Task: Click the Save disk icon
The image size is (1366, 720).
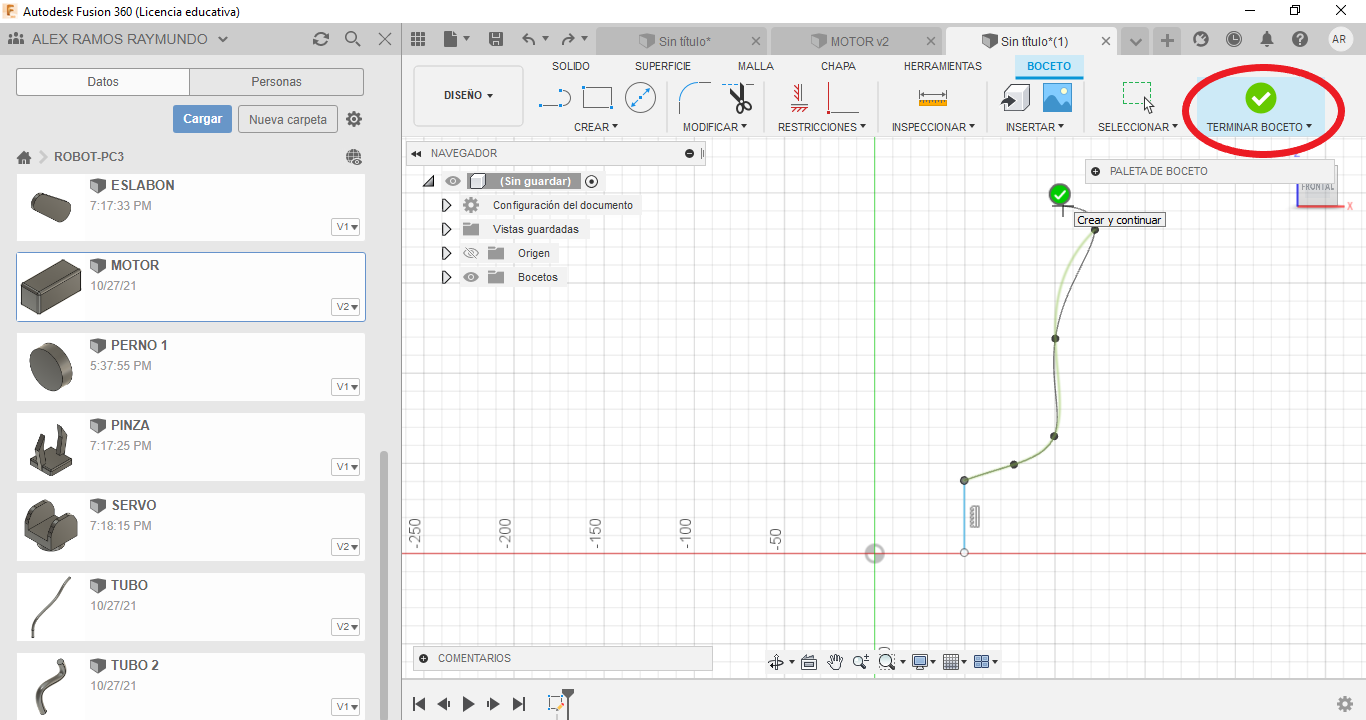Action: coord(495,40)
